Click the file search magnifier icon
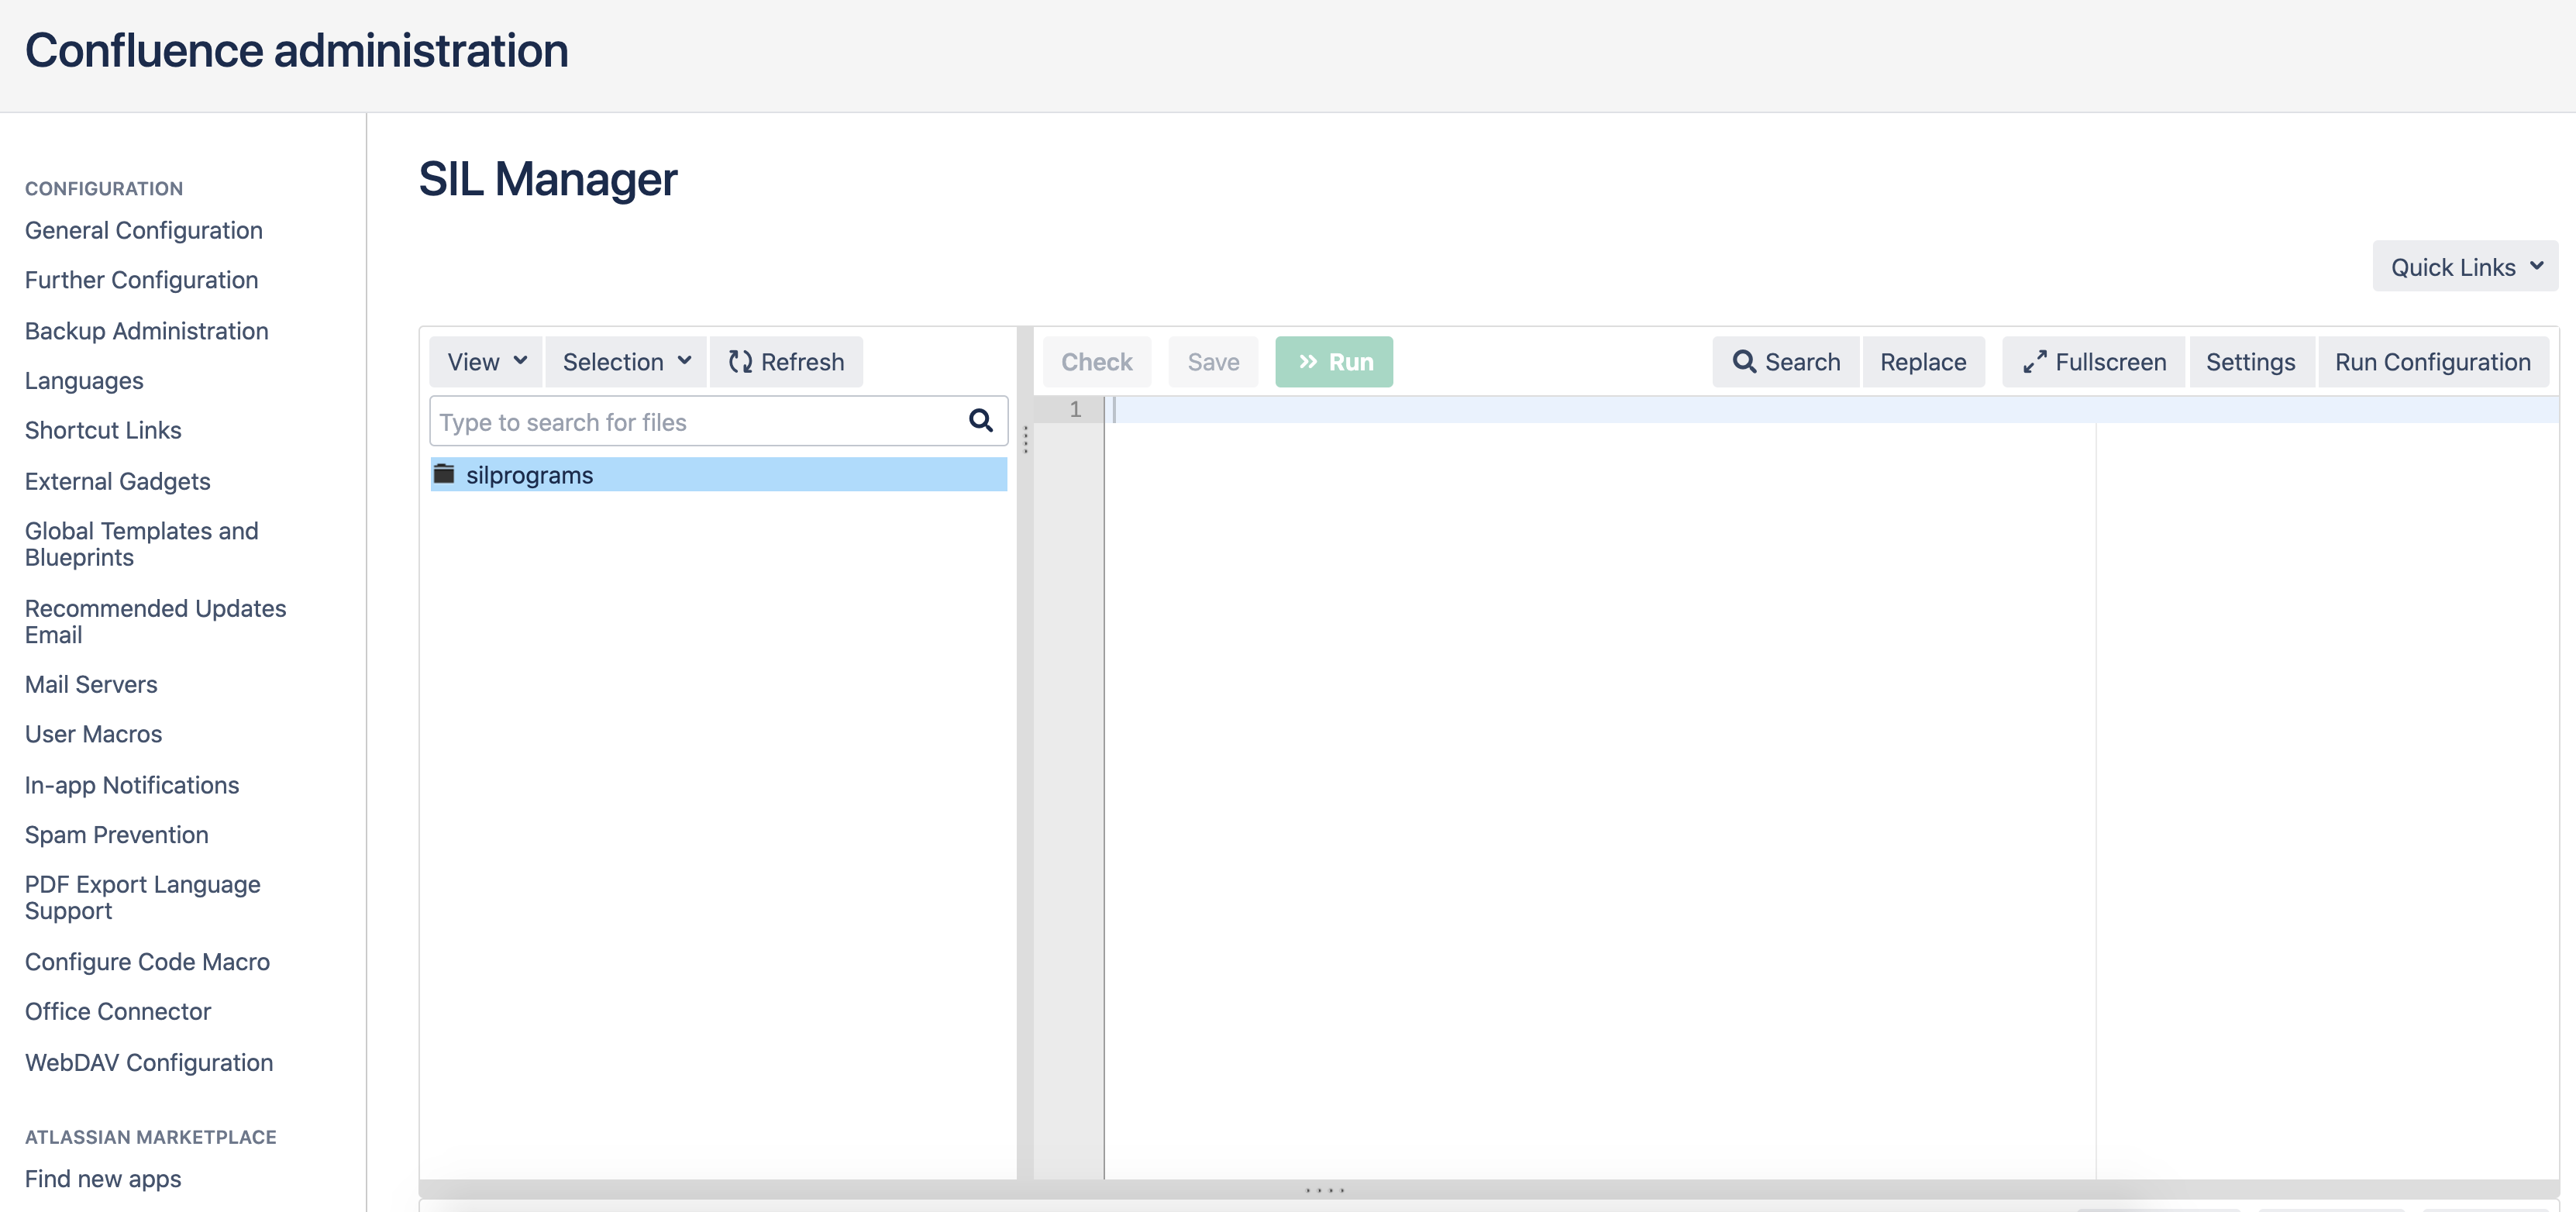This screenshot has width=2576, height=1212. 980,421
